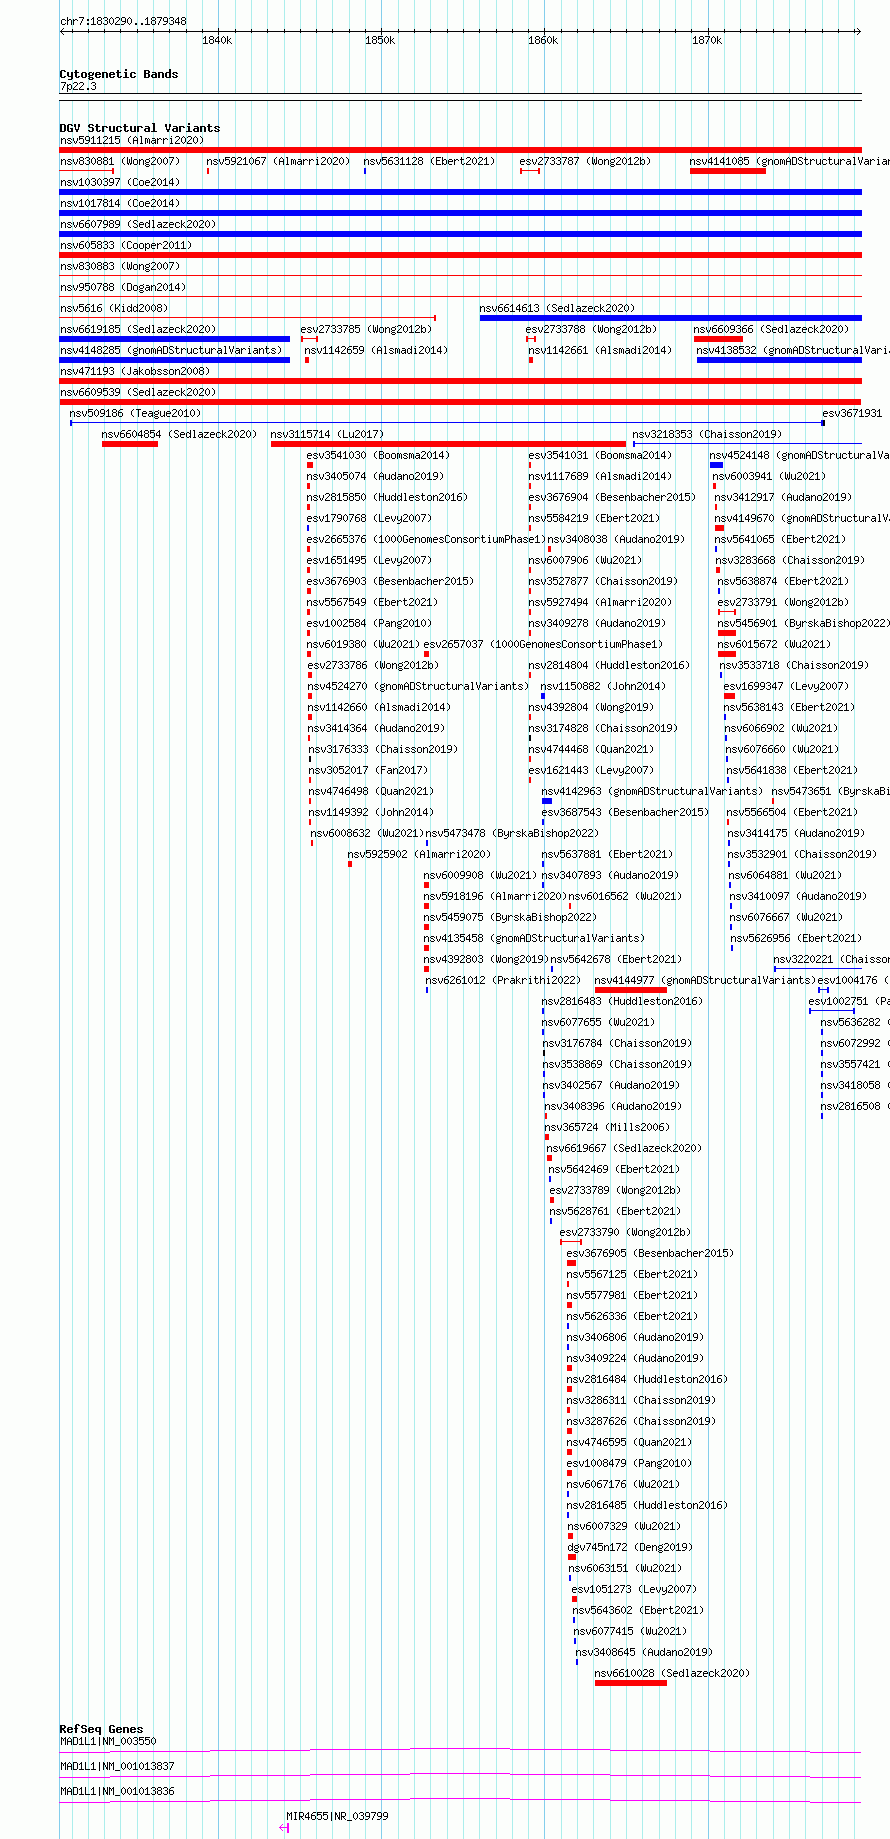Click the esv2665376 (1000GenomesConsortiumPhase1) label

tap(426, 539)
